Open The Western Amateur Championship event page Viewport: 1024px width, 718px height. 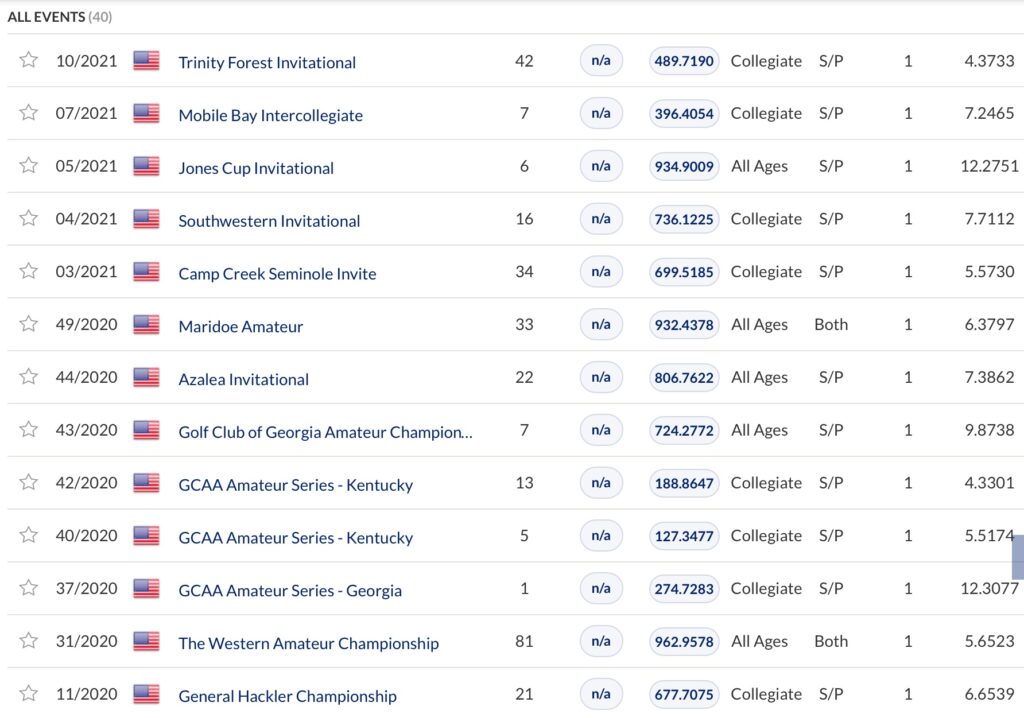click(x=308, y=643)
